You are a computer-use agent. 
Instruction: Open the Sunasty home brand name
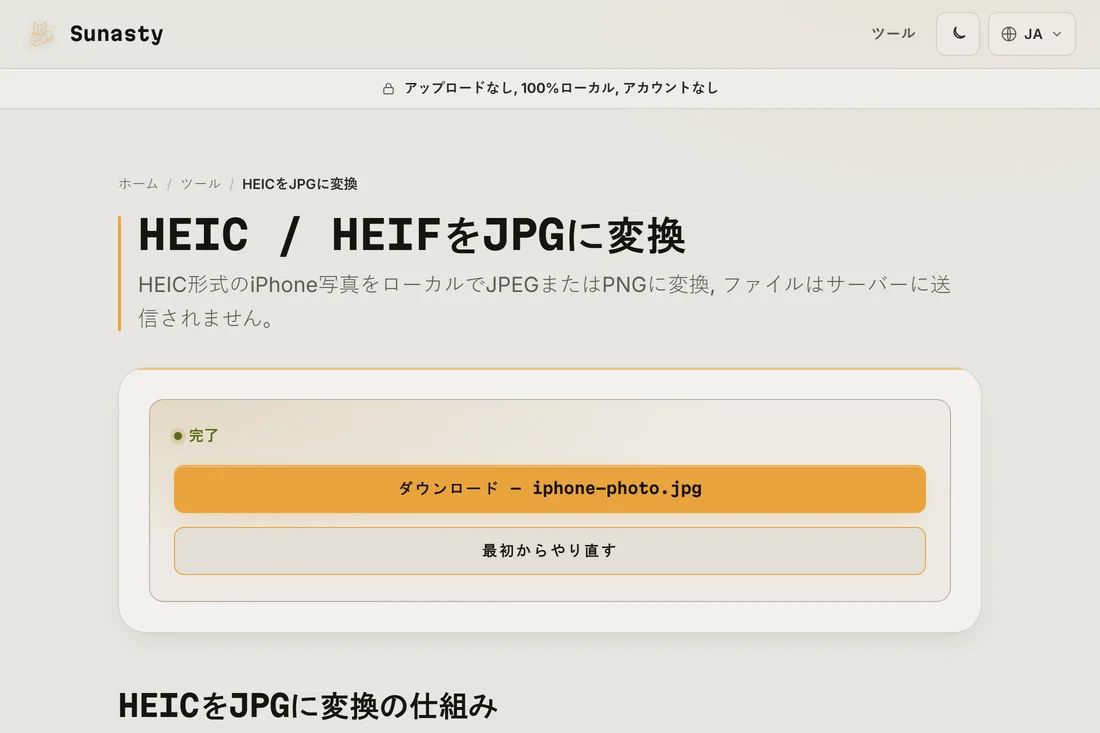(116, 34)
